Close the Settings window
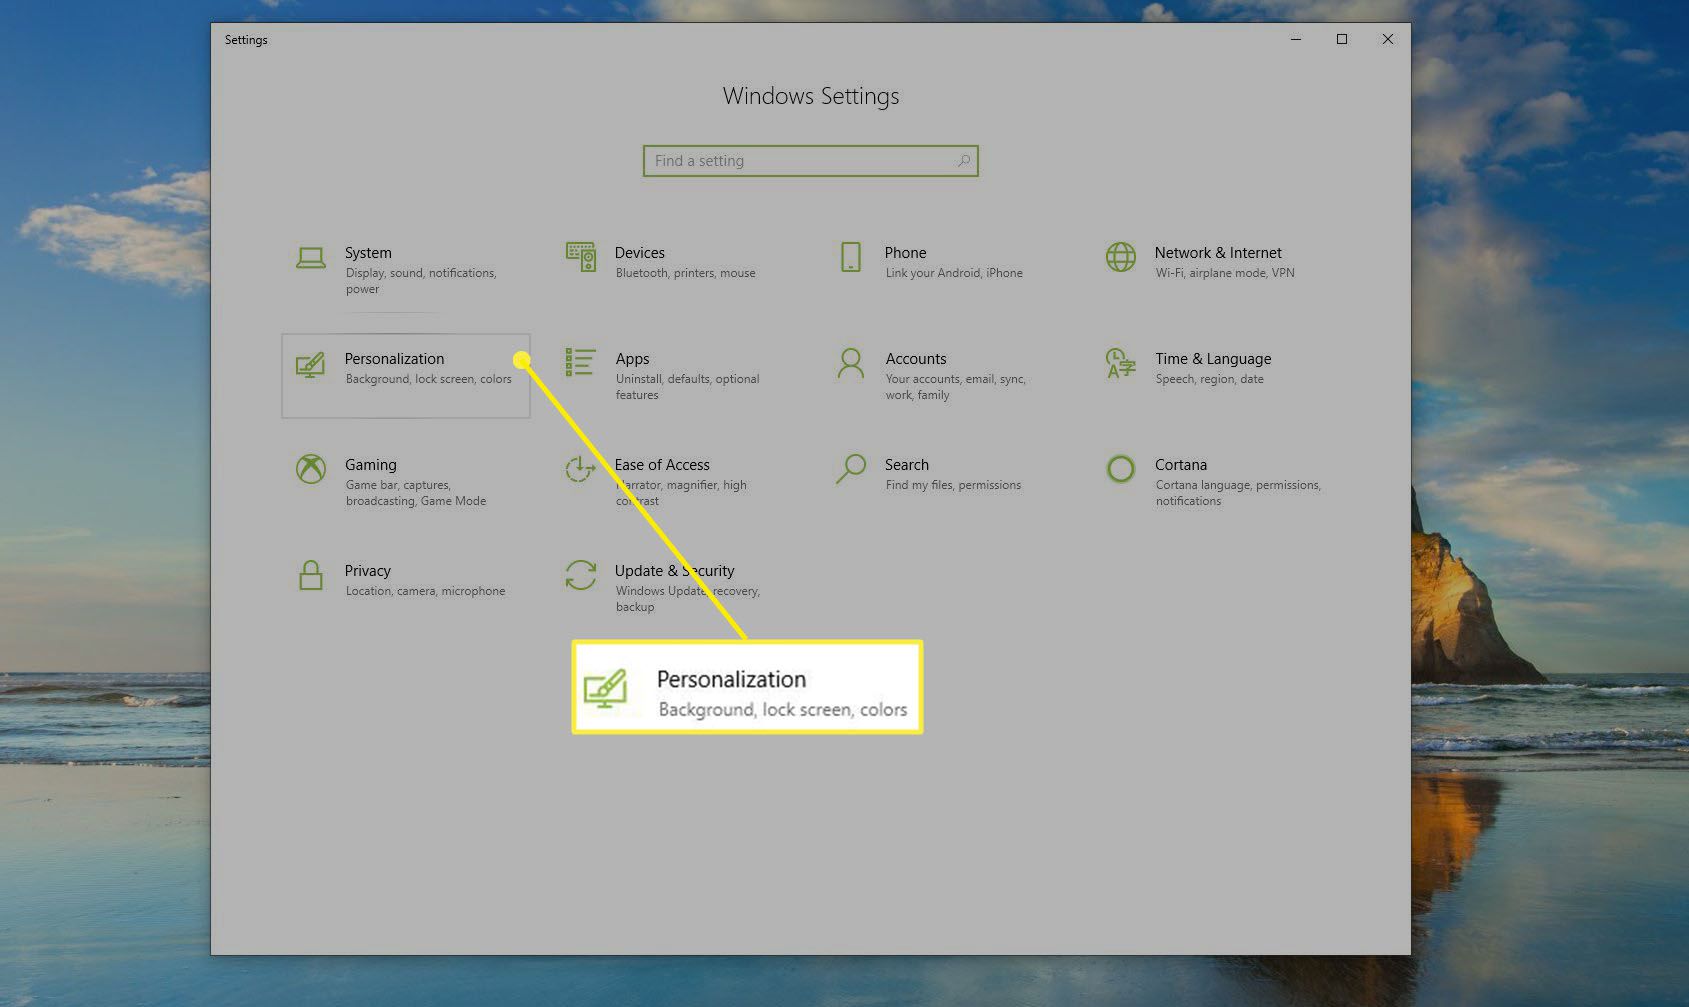The height and width of the screenshot is (1007, 1689). [x=1388, y=39]
